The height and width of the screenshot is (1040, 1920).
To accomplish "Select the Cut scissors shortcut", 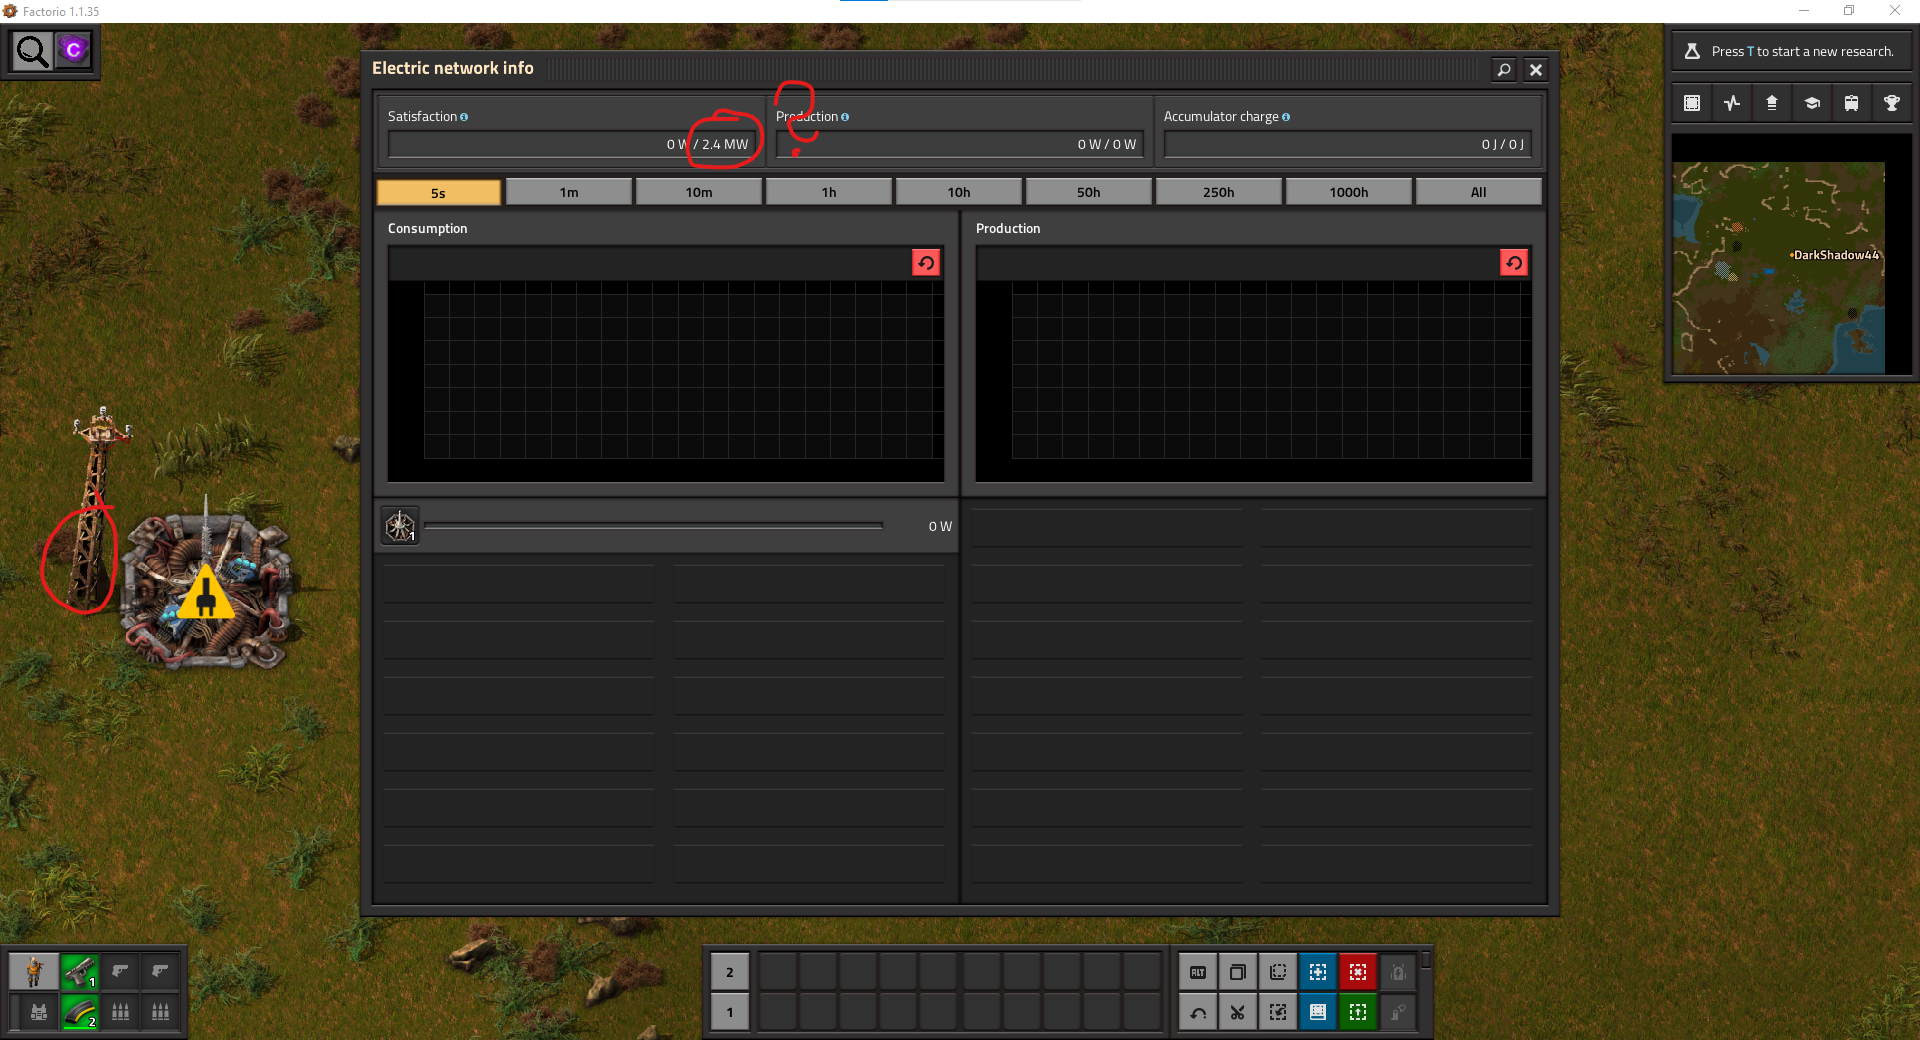I will coord(1238,1012).
